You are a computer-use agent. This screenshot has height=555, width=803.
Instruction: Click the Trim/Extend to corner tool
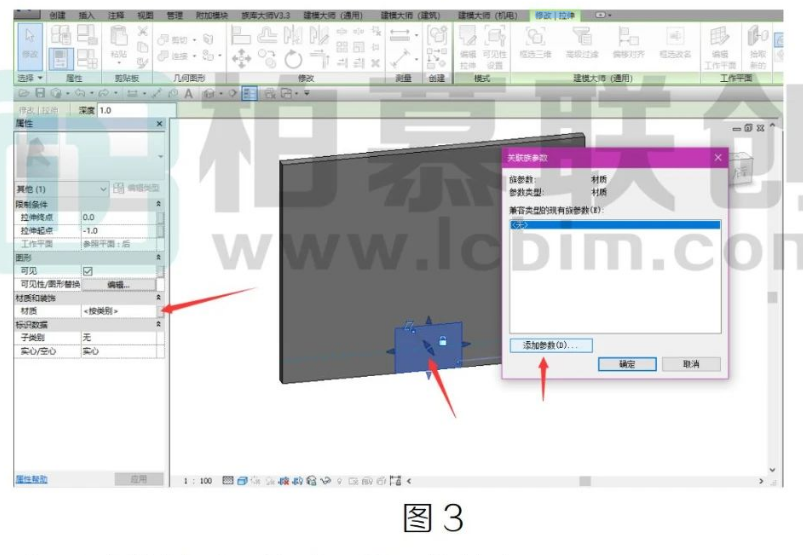pos(319,58)
